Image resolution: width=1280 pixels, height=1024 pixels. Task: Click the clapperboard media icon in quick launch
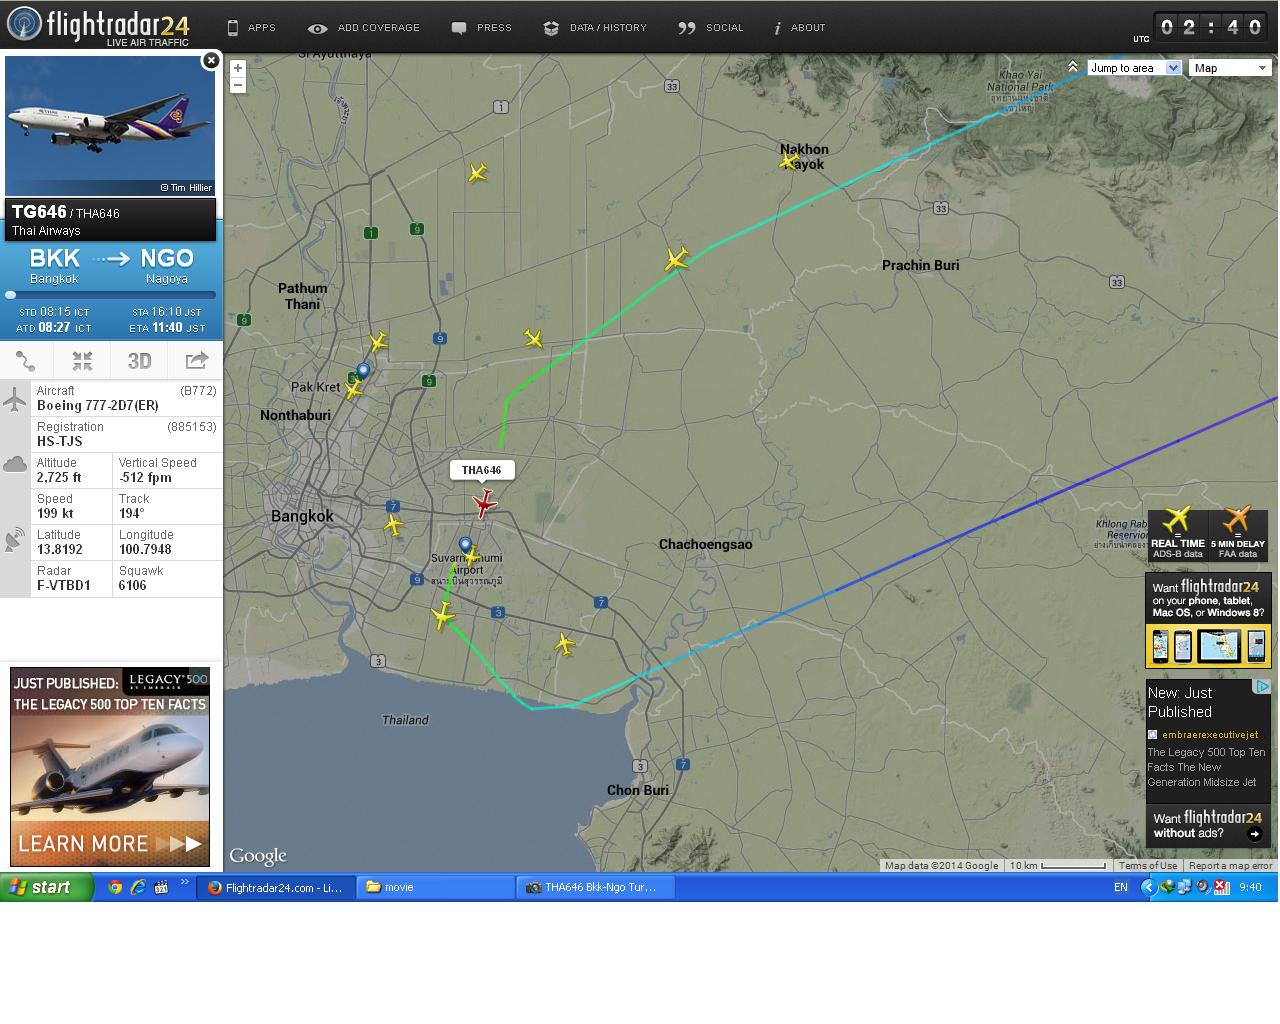point(161,887)
